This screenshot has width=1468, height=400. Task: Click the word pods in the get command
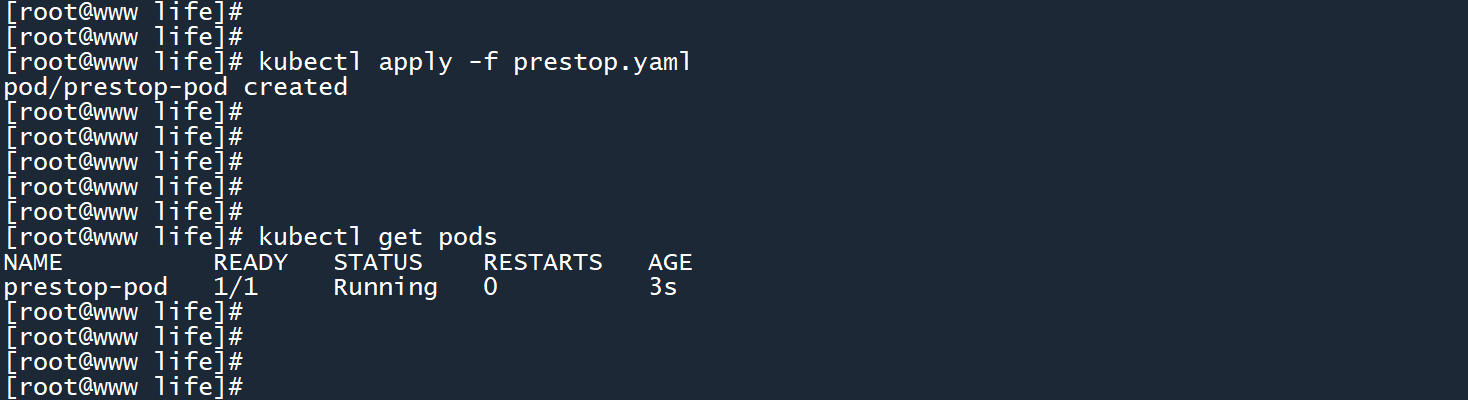coord(468,237)
